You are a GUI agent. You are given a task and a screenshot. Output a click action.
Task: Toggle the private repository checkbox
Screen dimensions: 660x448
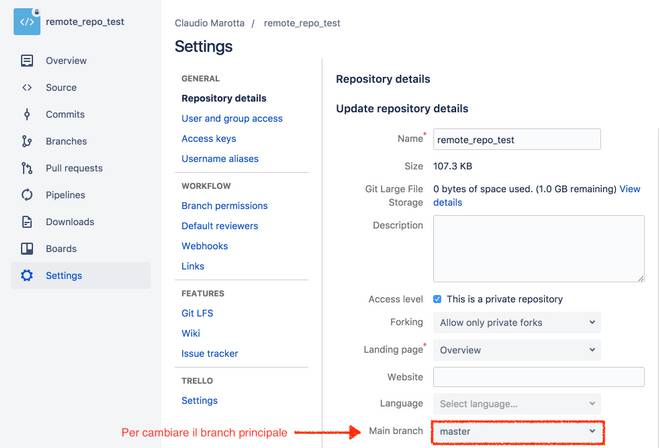(438, 299)
